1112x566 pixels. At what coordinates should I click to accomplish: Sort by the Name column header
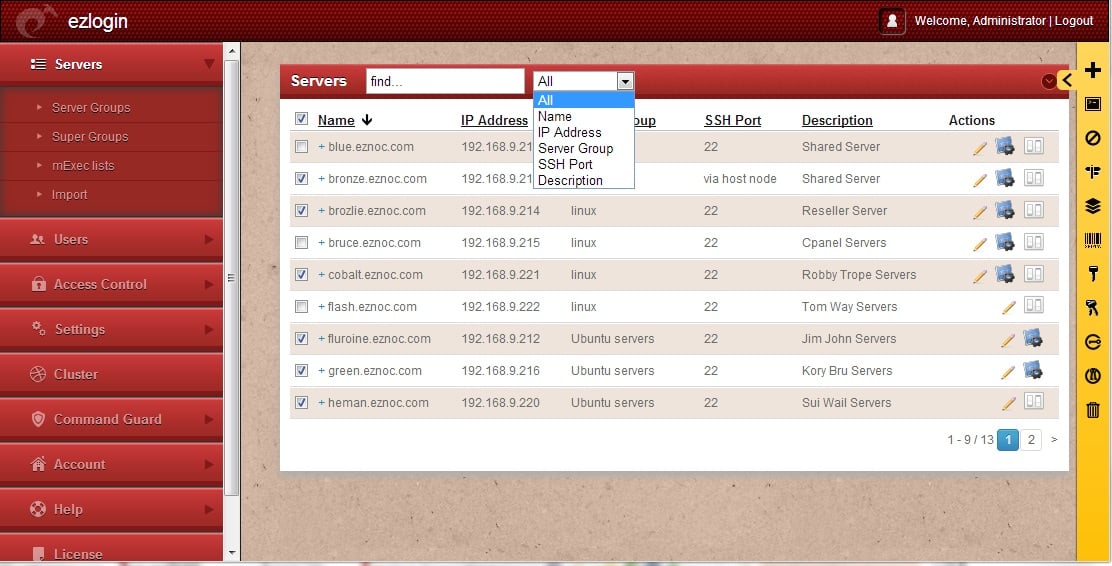point(336,120)
